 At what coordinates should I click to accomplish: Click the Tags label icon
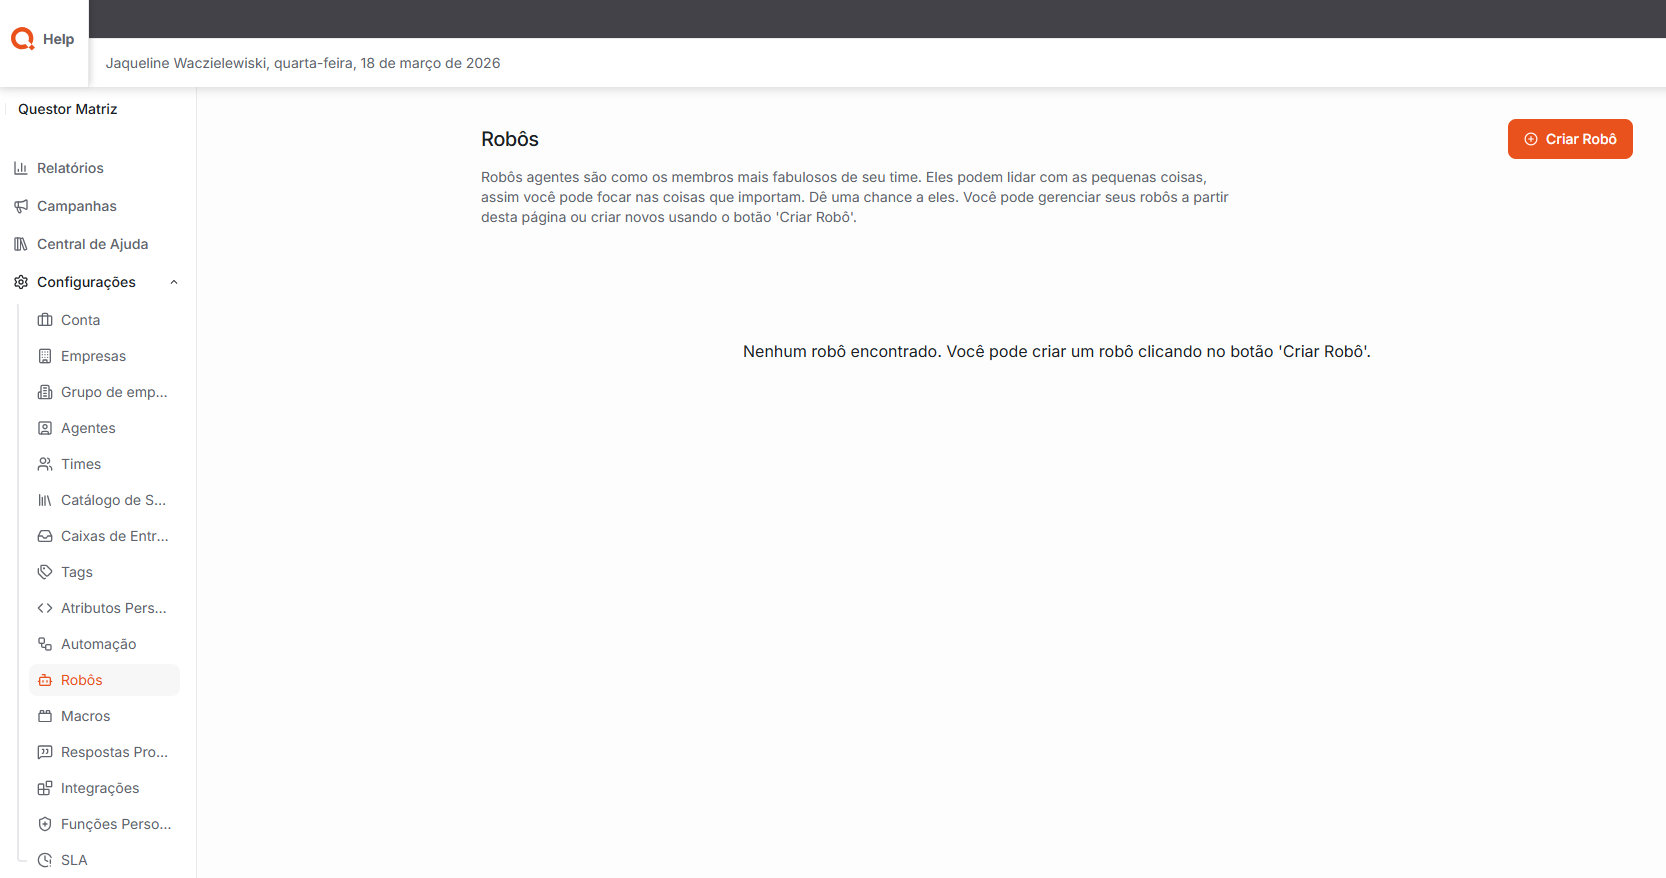[45, 572]
